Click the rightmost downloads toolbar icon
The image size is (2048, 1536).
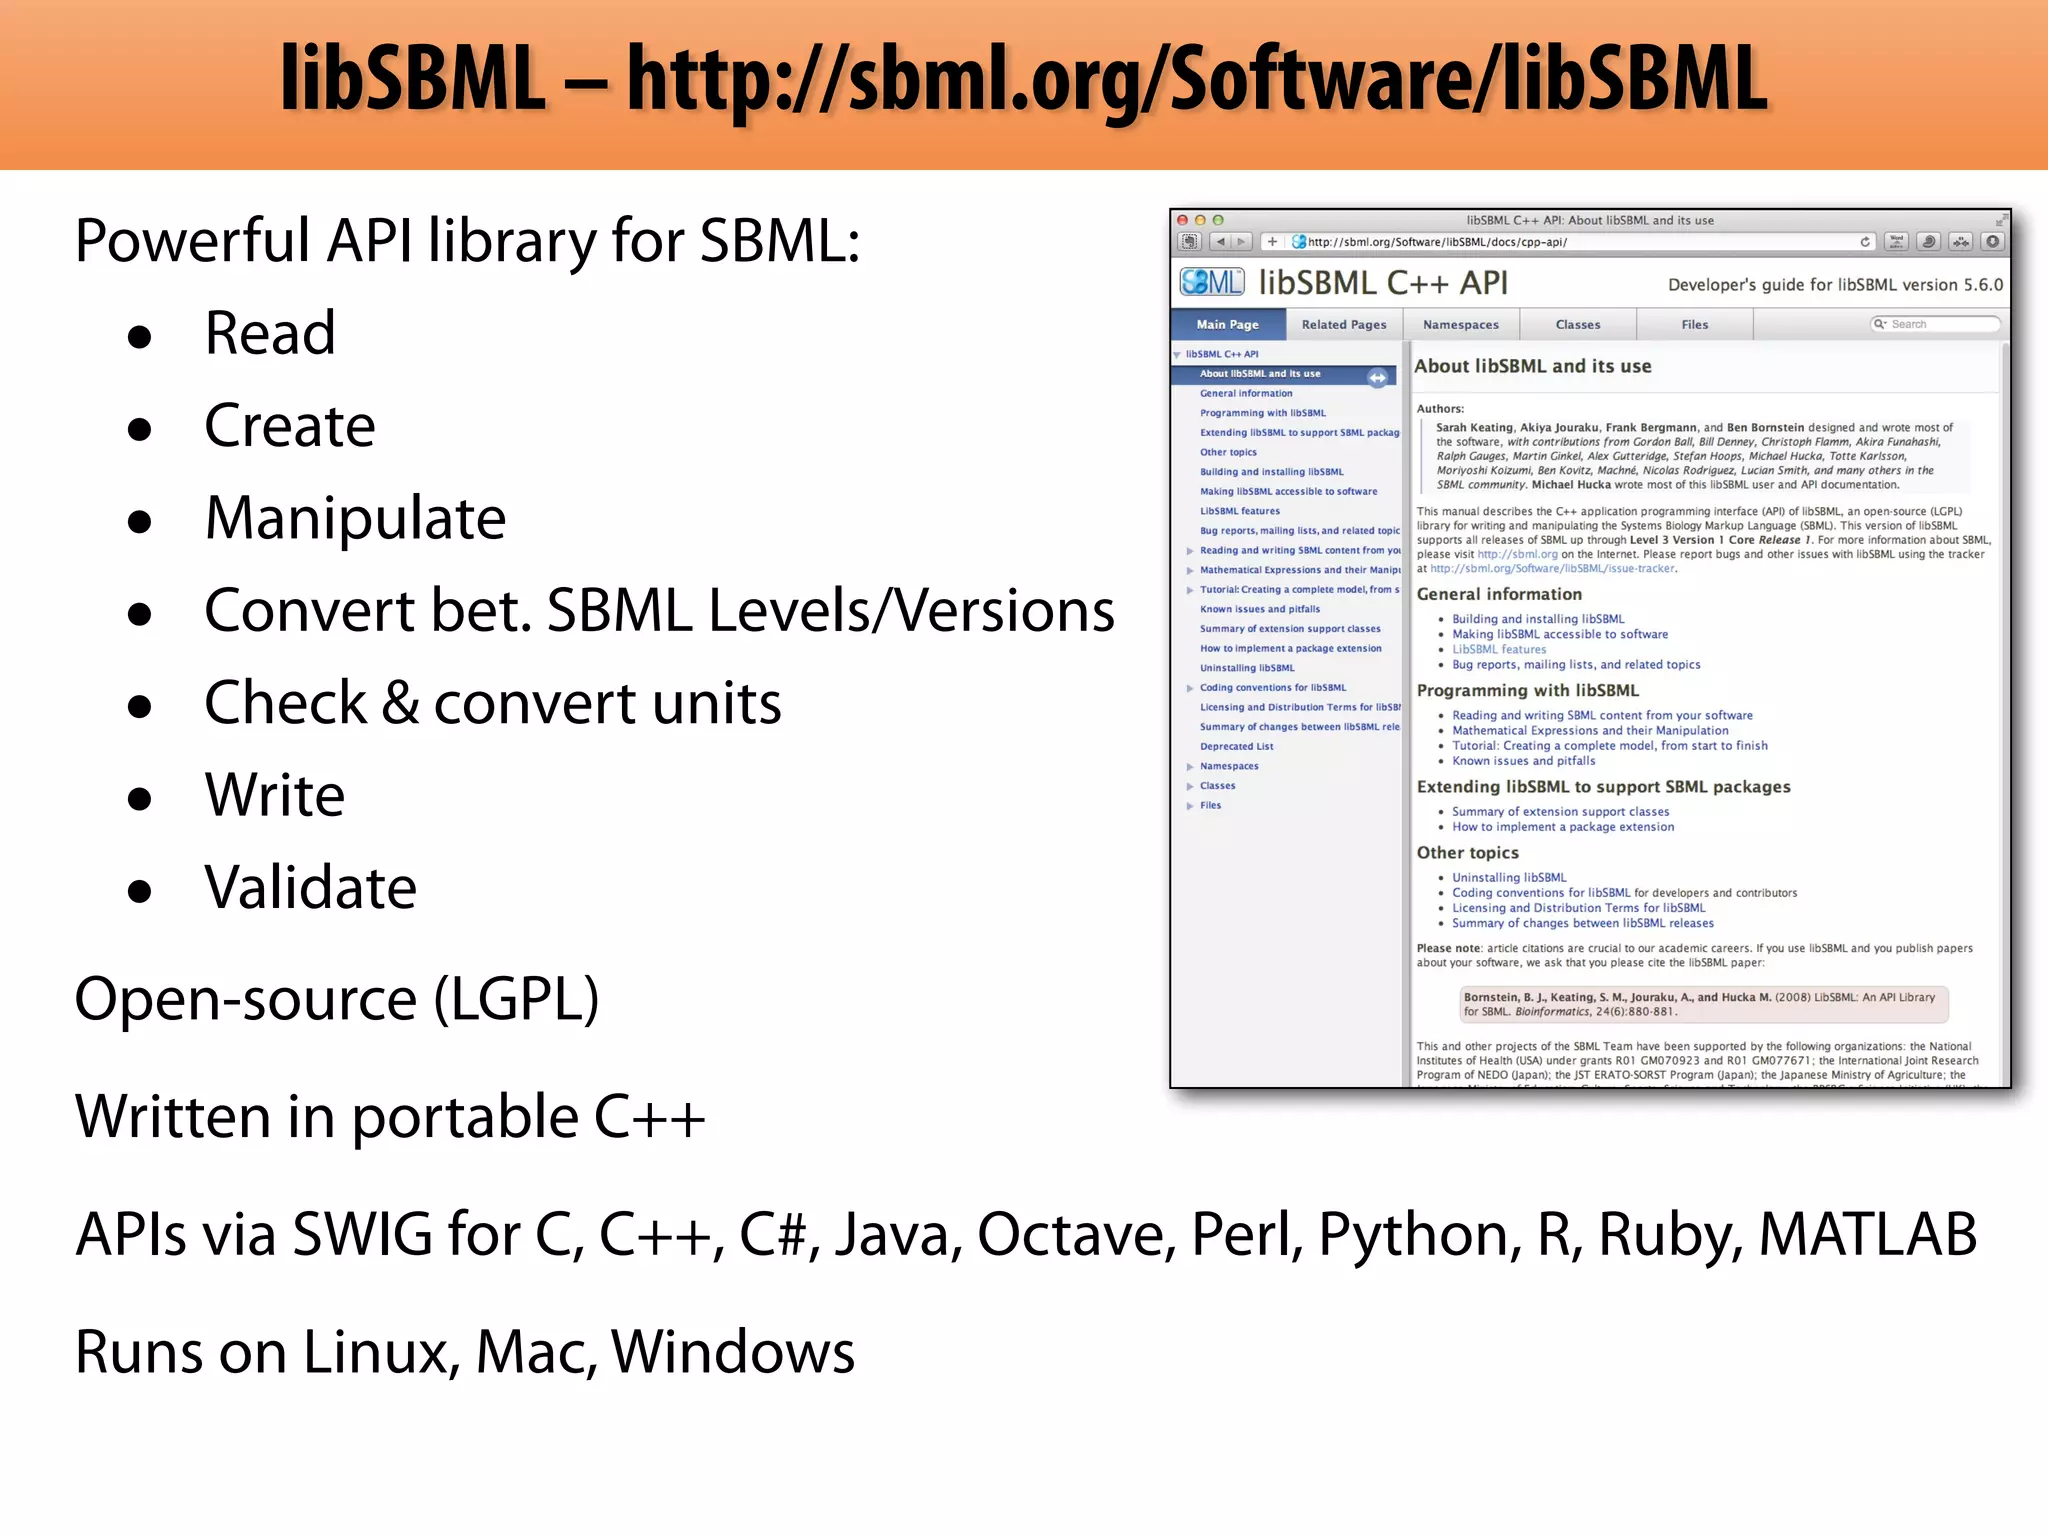[1993, 242]
